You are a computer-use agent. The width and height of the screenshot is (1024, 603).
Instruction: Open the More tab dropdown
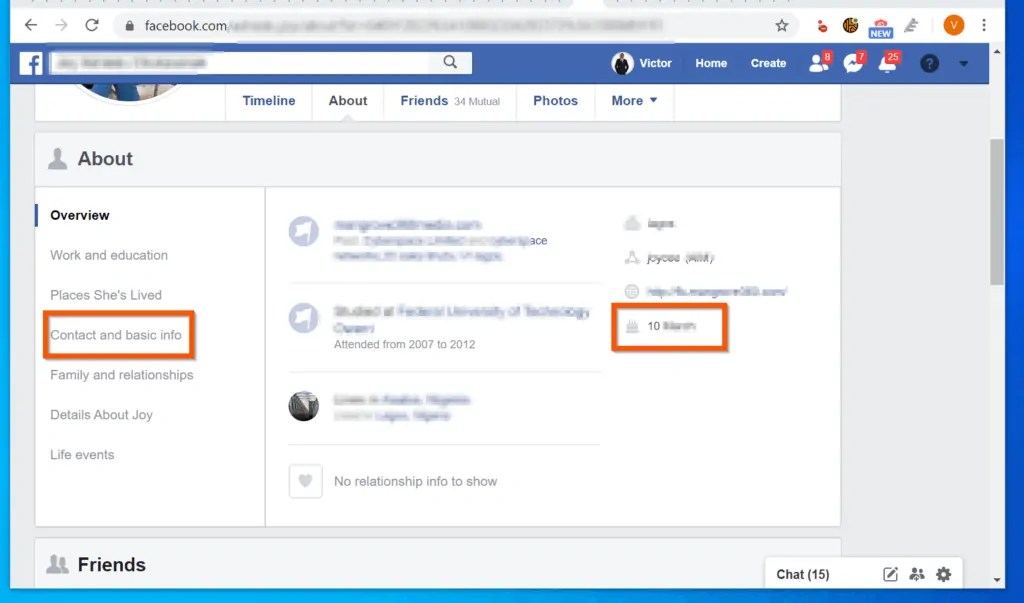click(633, 100)
